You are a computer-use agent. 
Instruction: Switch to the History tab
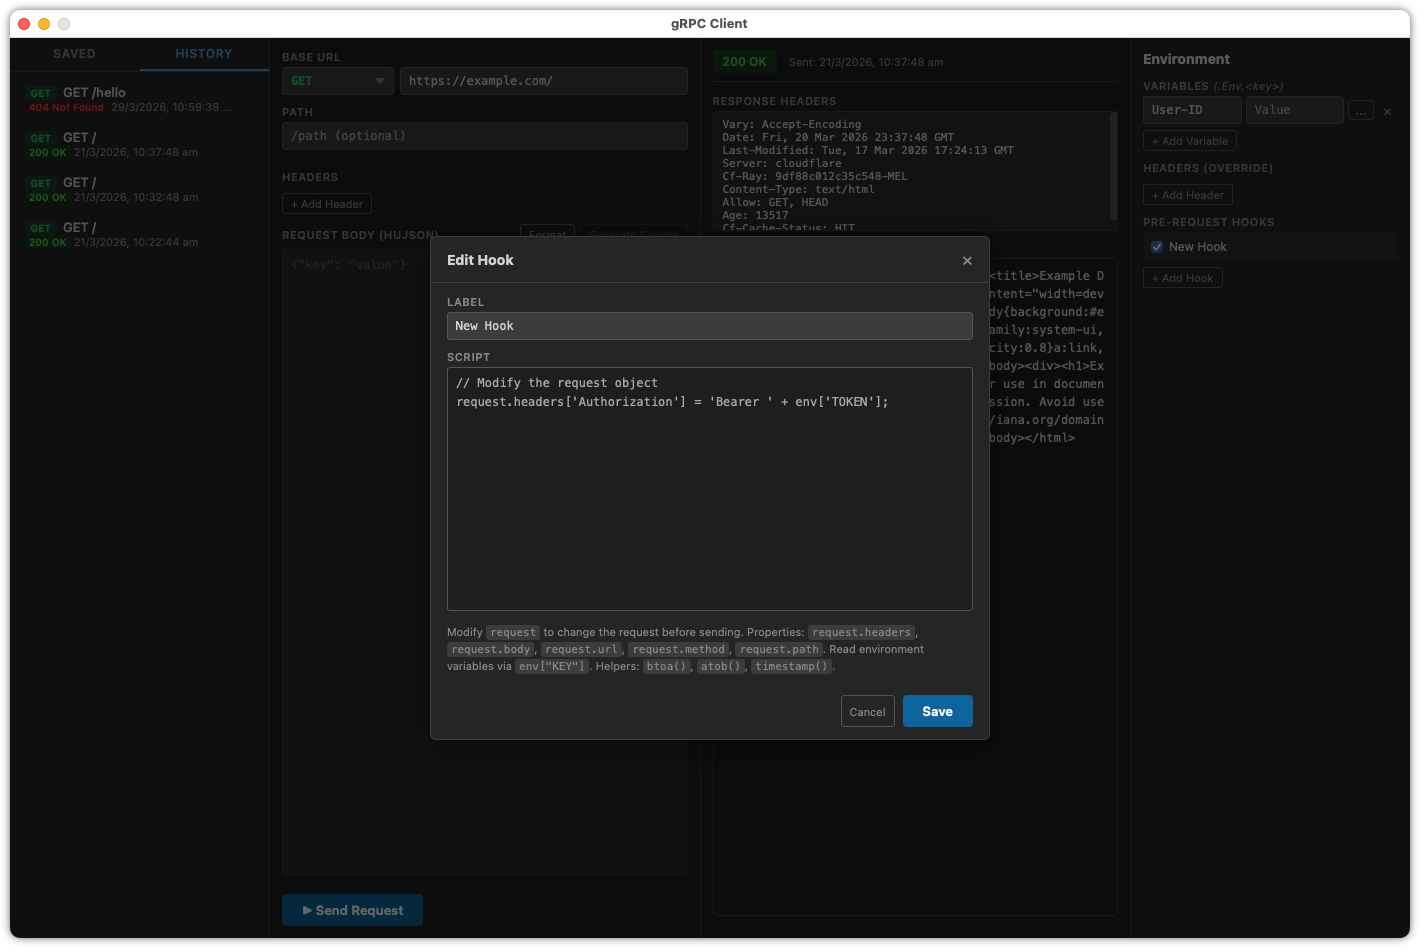(x=204, y=54)
